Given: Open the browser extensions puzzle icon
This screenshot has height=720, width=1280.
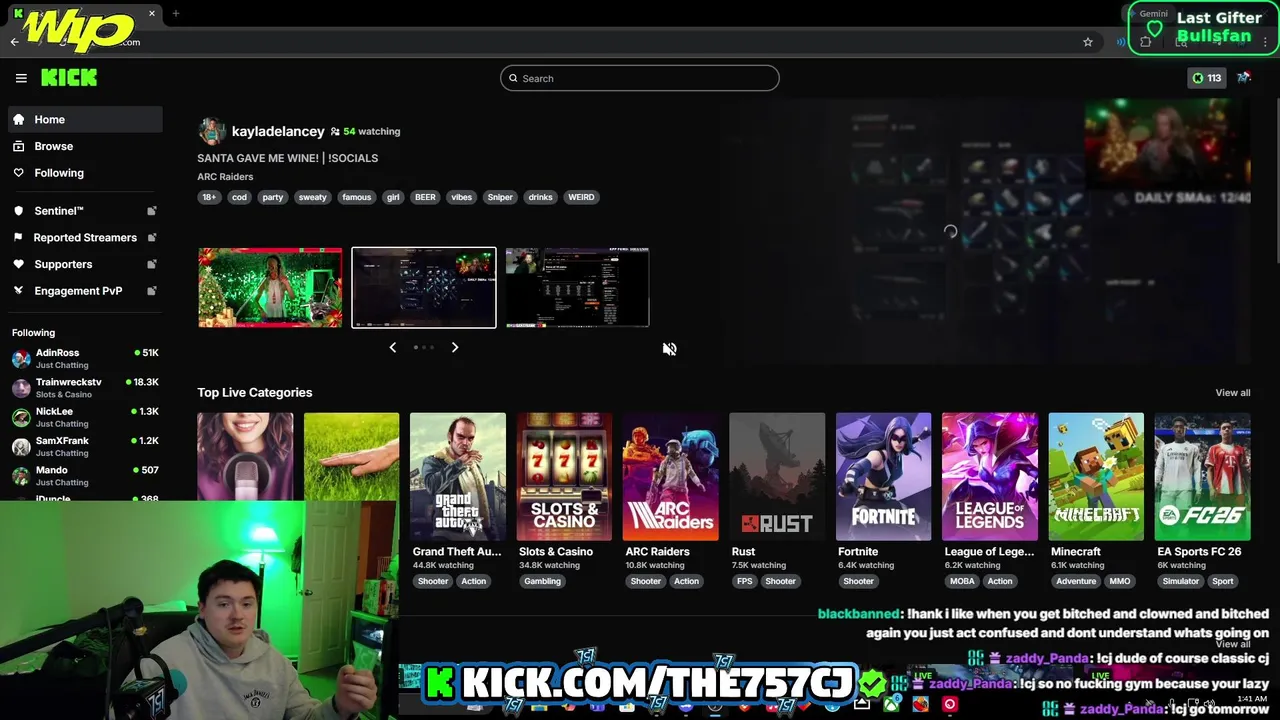Looking at the screenshot, I should point(1146,42).
